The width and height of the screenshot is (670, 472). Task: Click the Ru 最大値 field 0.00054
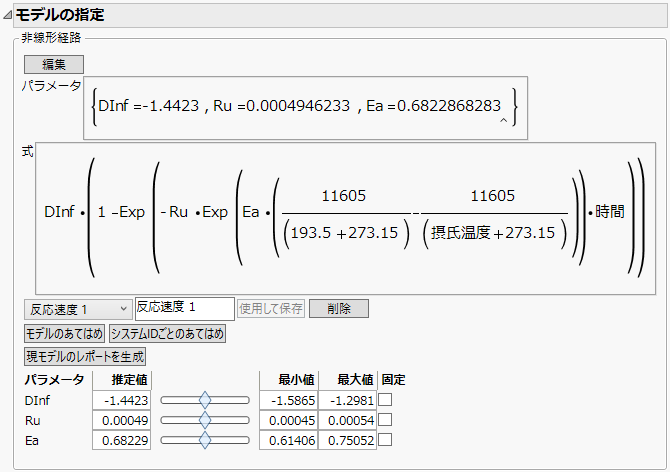click(347, 420)
